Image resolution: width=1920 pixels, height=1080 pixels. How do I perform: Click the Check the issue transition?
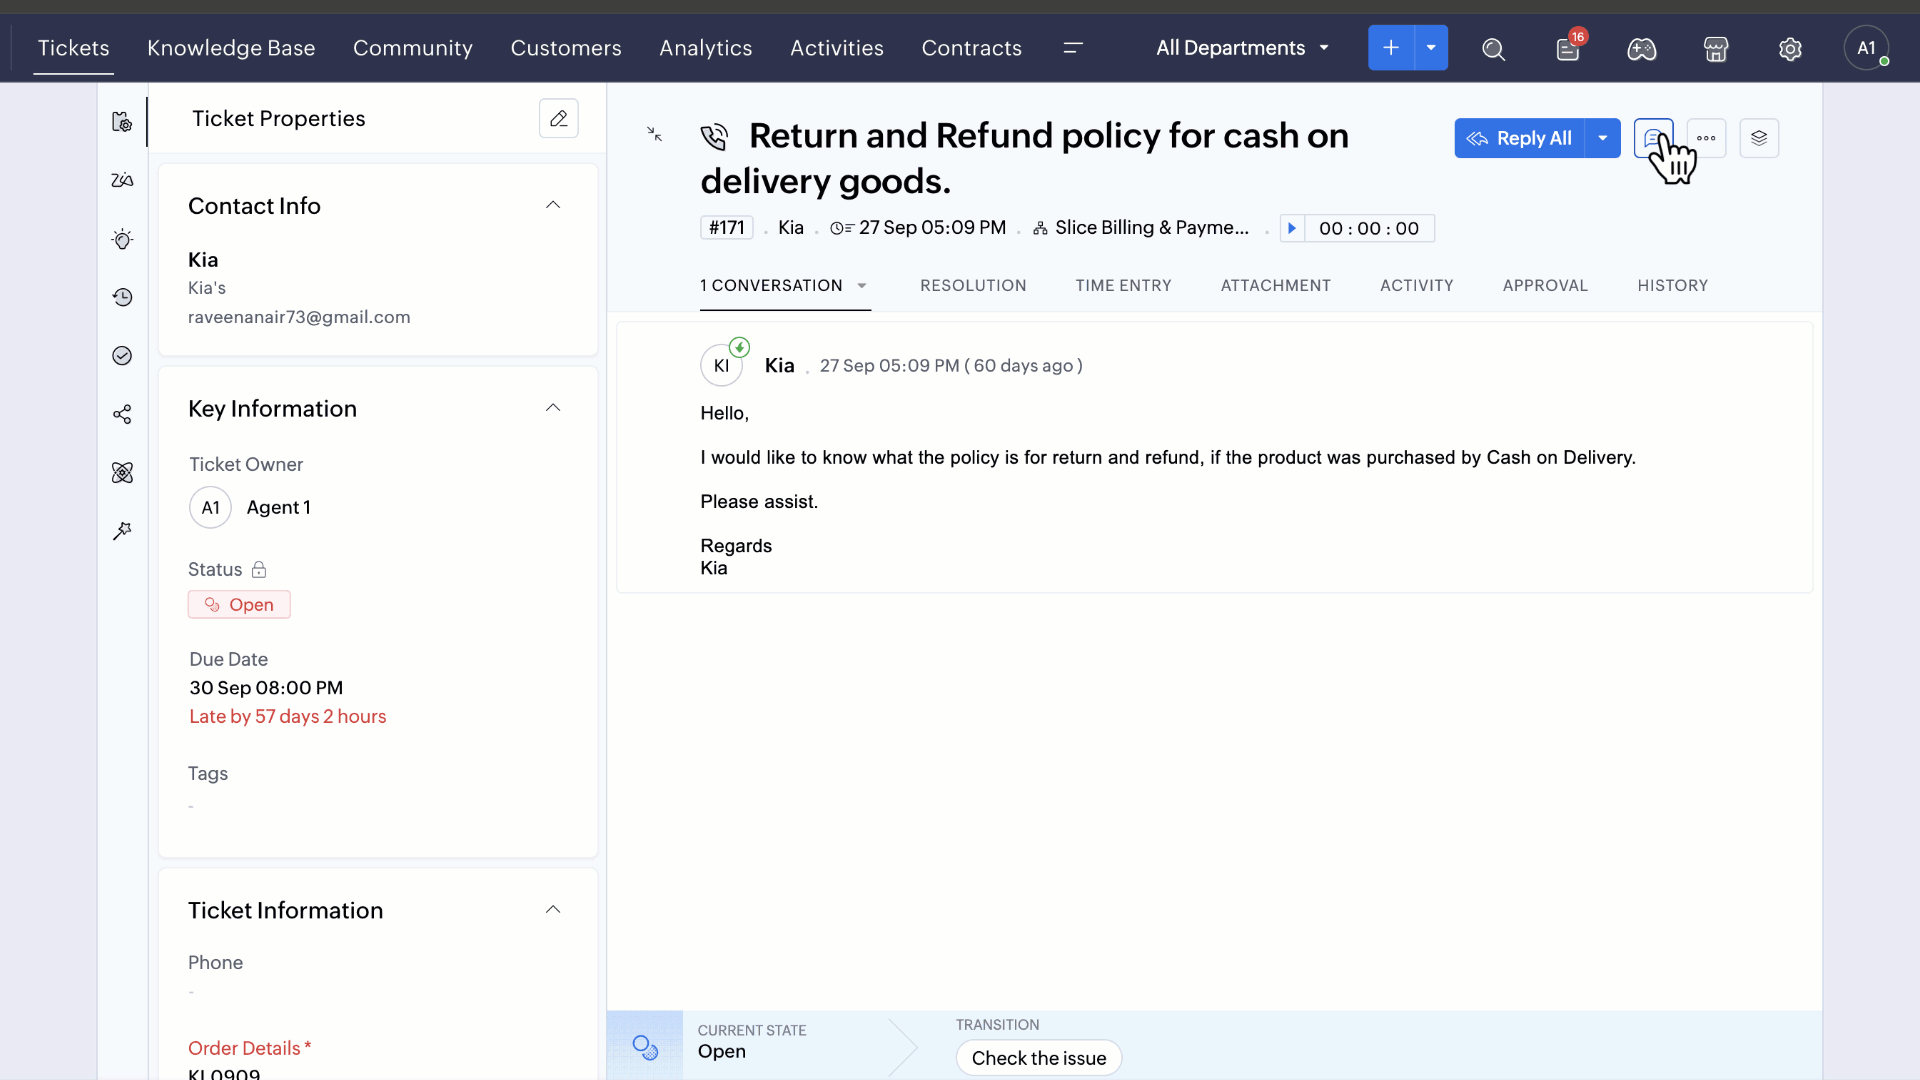(x=1039, y=1058)
